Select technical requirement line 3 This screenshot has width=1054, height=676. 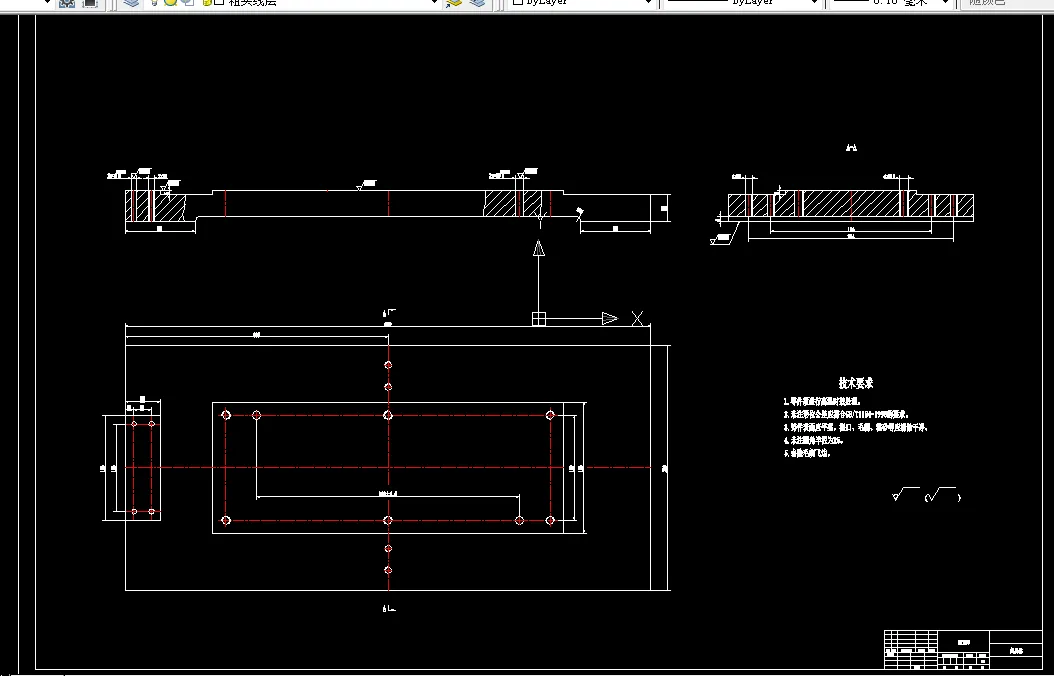tap(856, 427)
